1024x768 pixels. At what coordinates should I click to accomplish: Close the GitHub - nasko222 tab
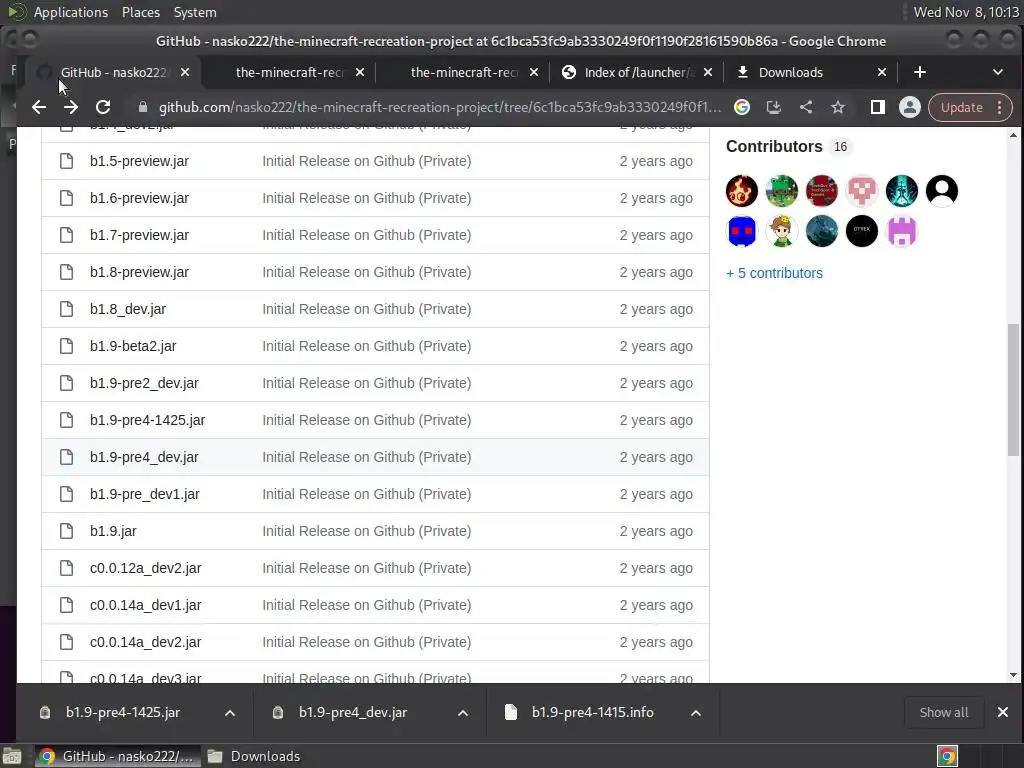(185, 72)
